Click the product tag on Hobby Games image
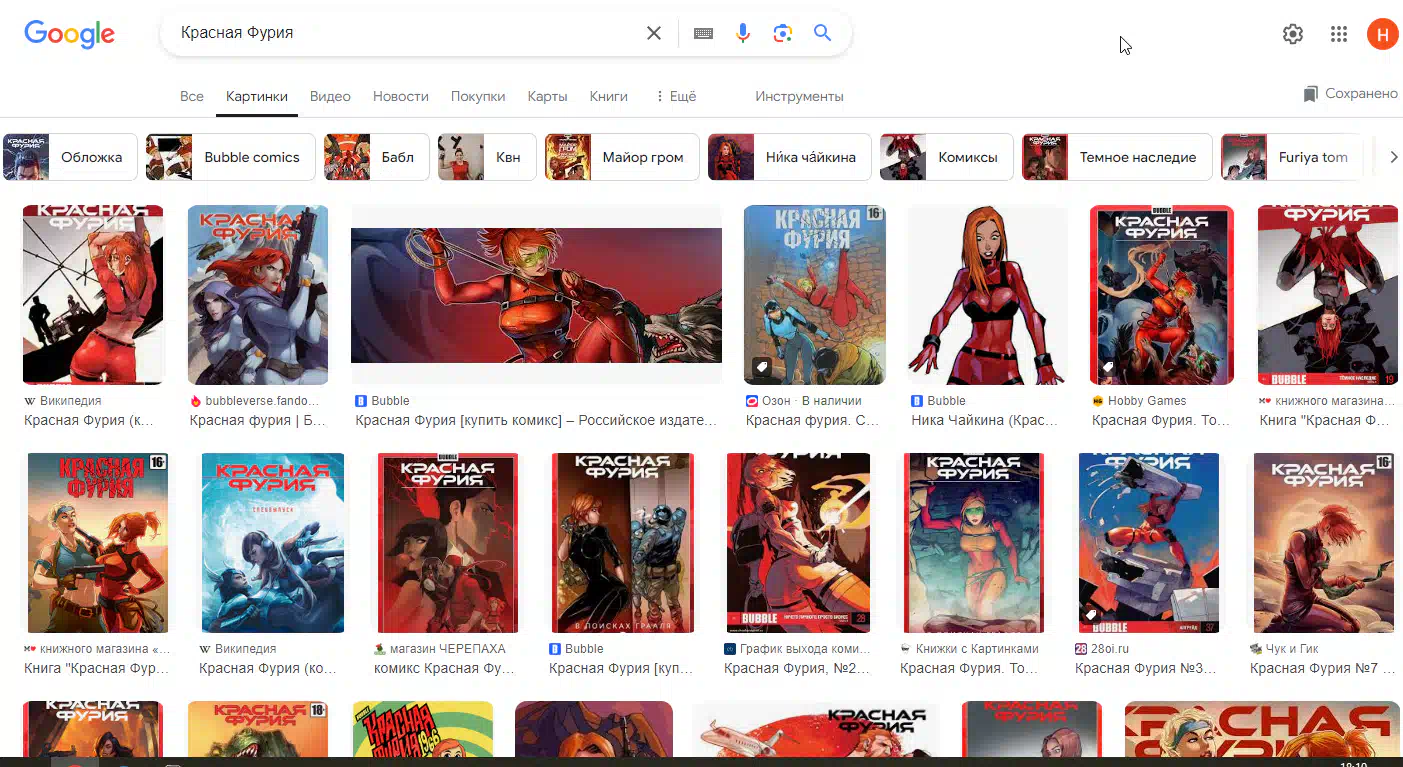This screenshot has height=767, width=1403. coord(1107,368)
